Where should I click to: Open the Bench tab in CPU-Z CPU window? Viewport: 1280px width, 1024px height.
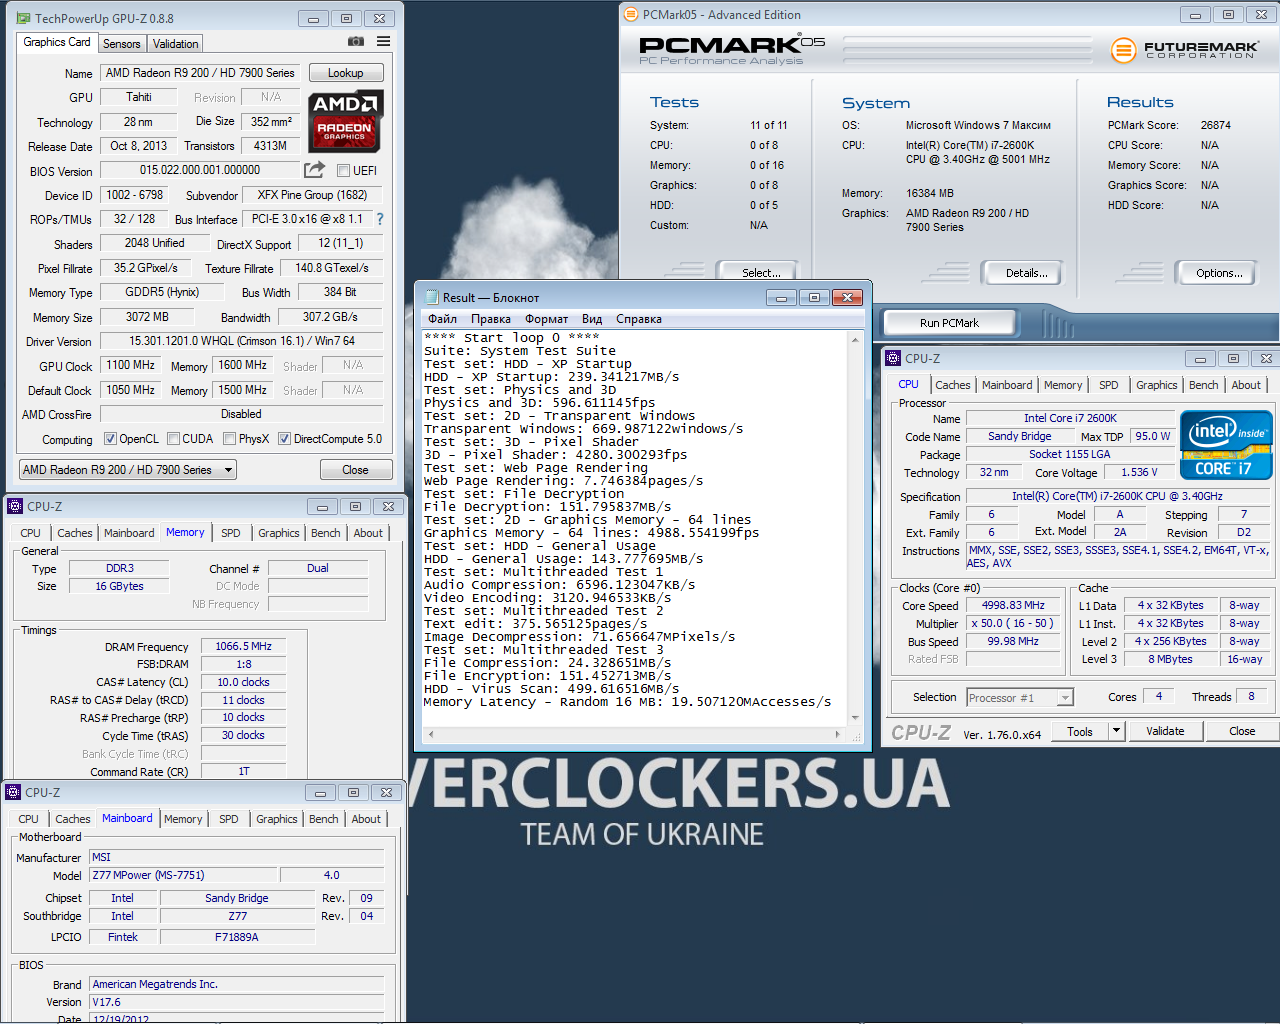coord(1204,385)
